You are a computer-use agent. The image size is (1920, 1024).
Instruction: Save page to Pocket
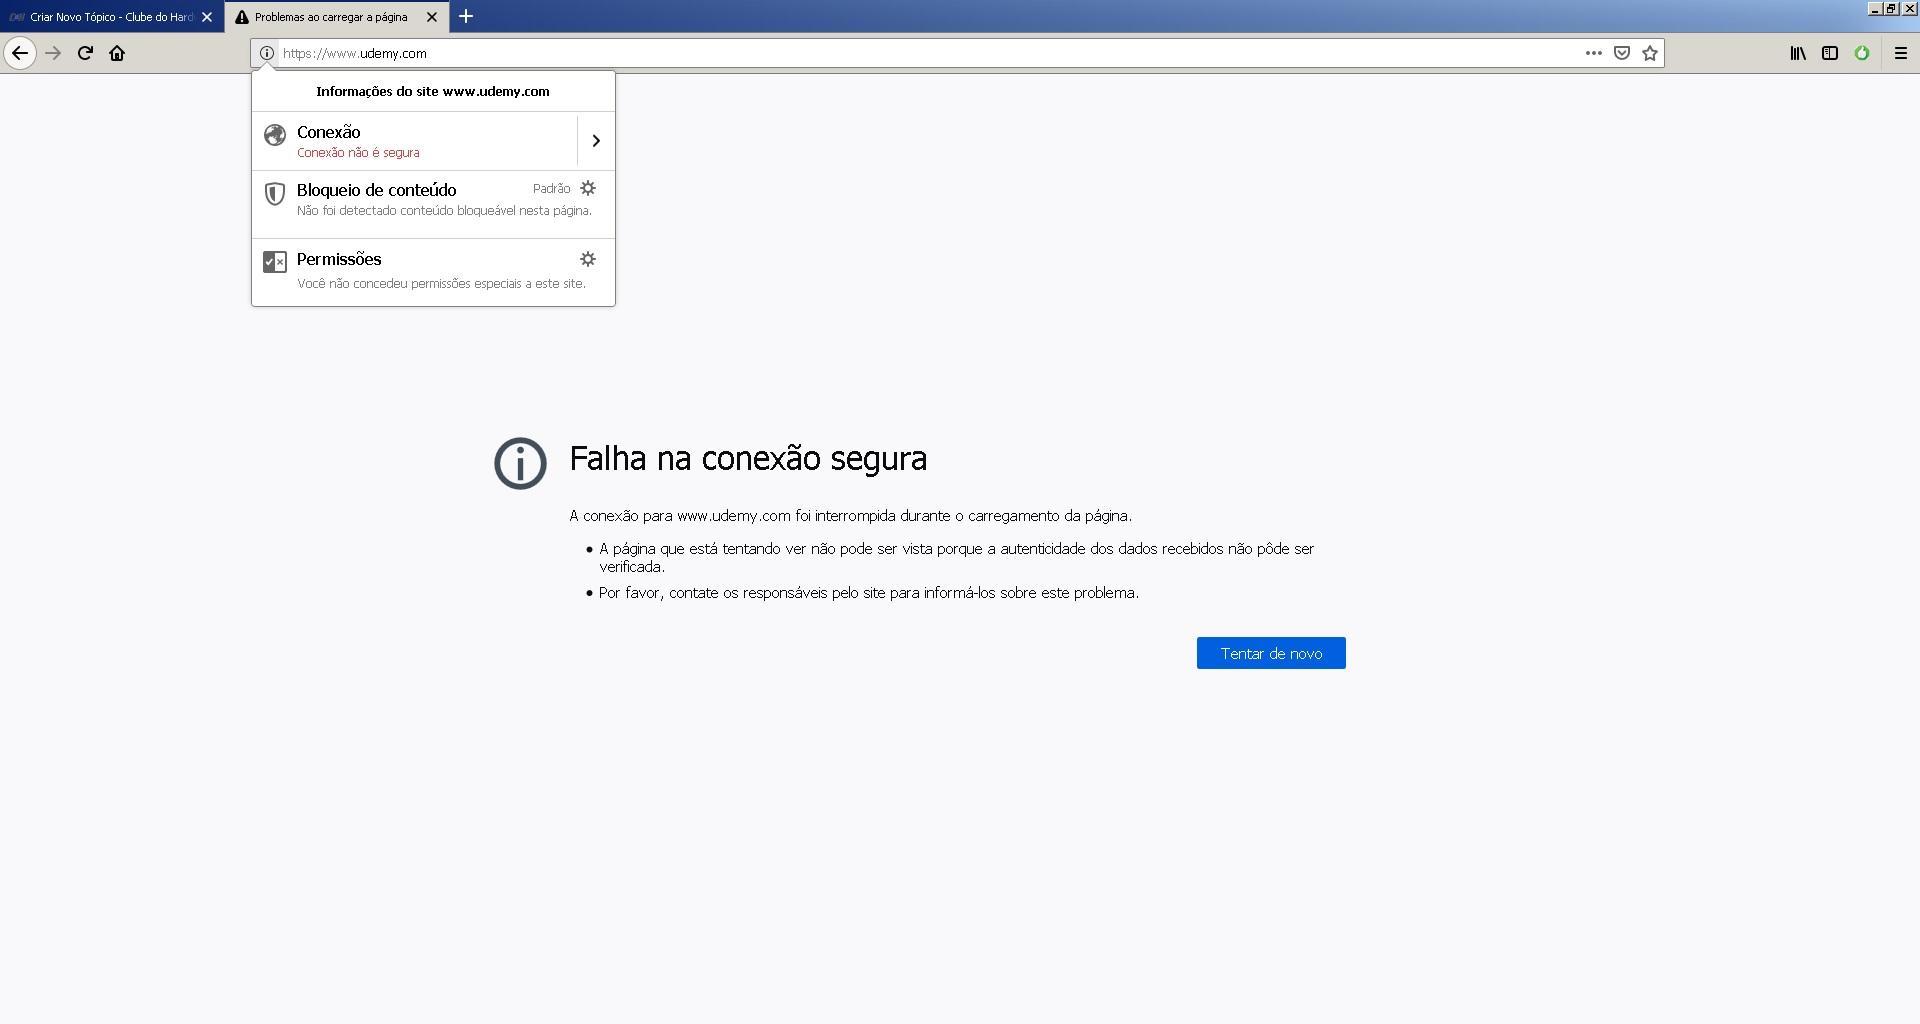point(1622,53)
